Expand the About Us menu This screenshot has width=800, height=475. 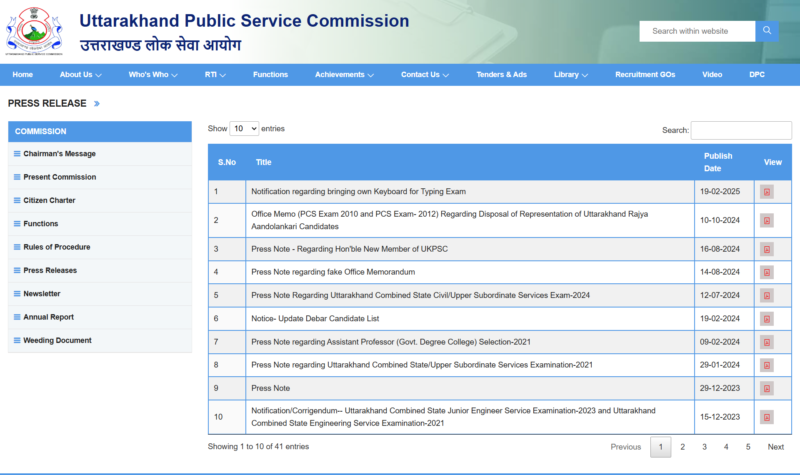pos(81,75)
